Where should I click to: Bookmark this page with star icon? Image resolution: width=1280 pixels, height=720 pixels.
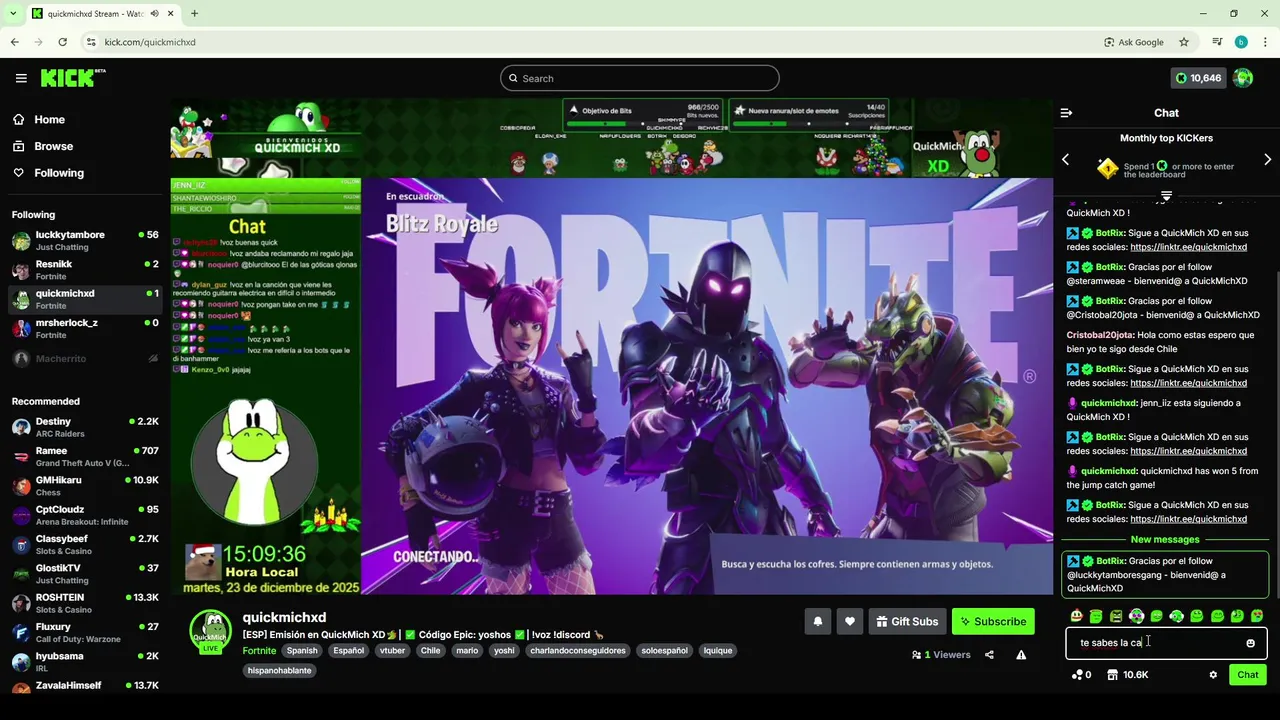1184,42
